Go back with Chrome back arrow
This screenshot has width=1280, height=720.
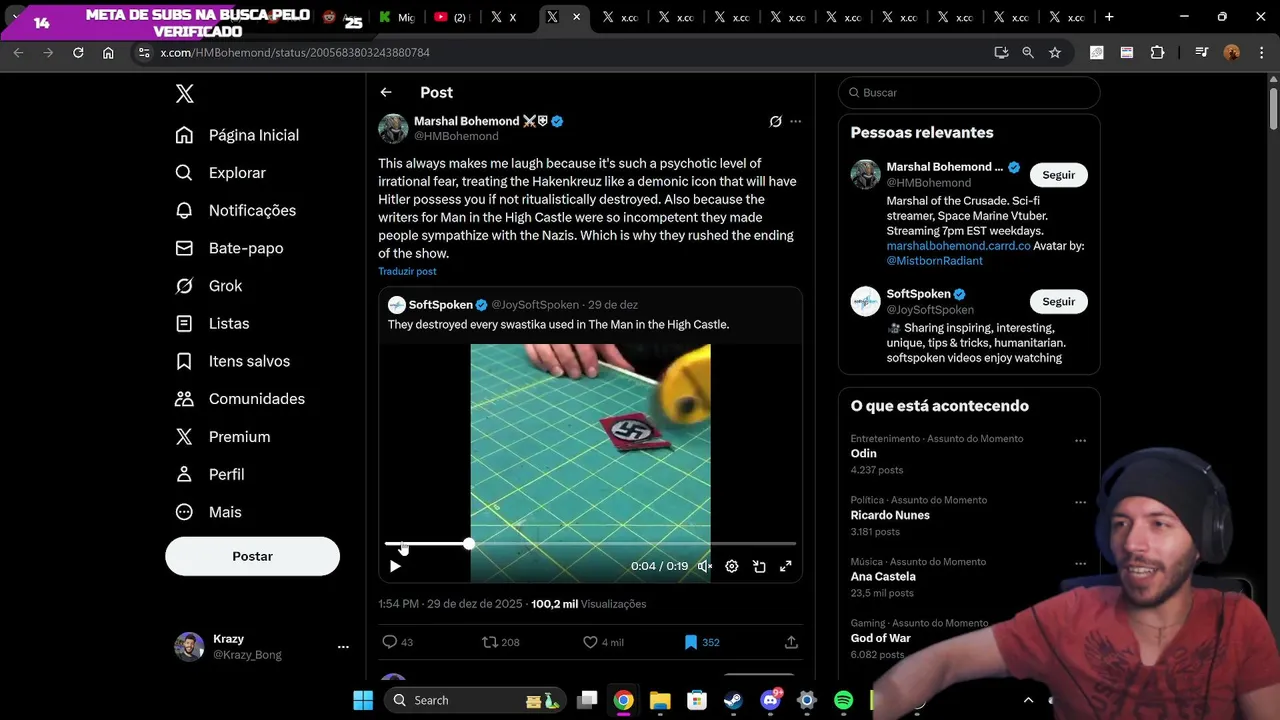click(18, 53)
